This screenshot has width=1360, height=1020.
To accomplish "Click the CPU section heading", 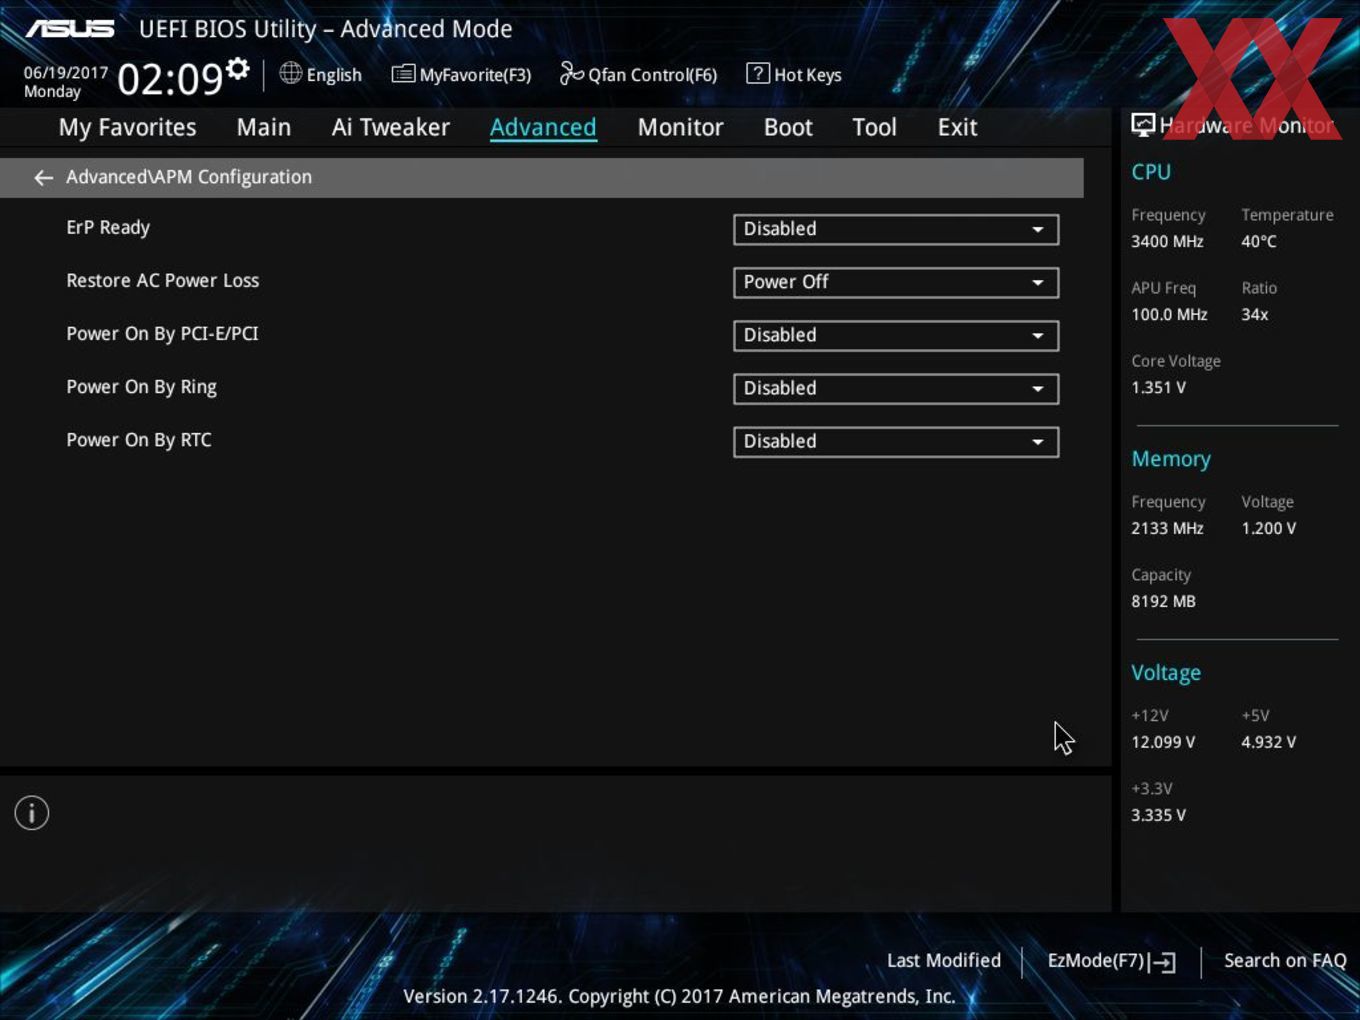I will click(1151, 172).
